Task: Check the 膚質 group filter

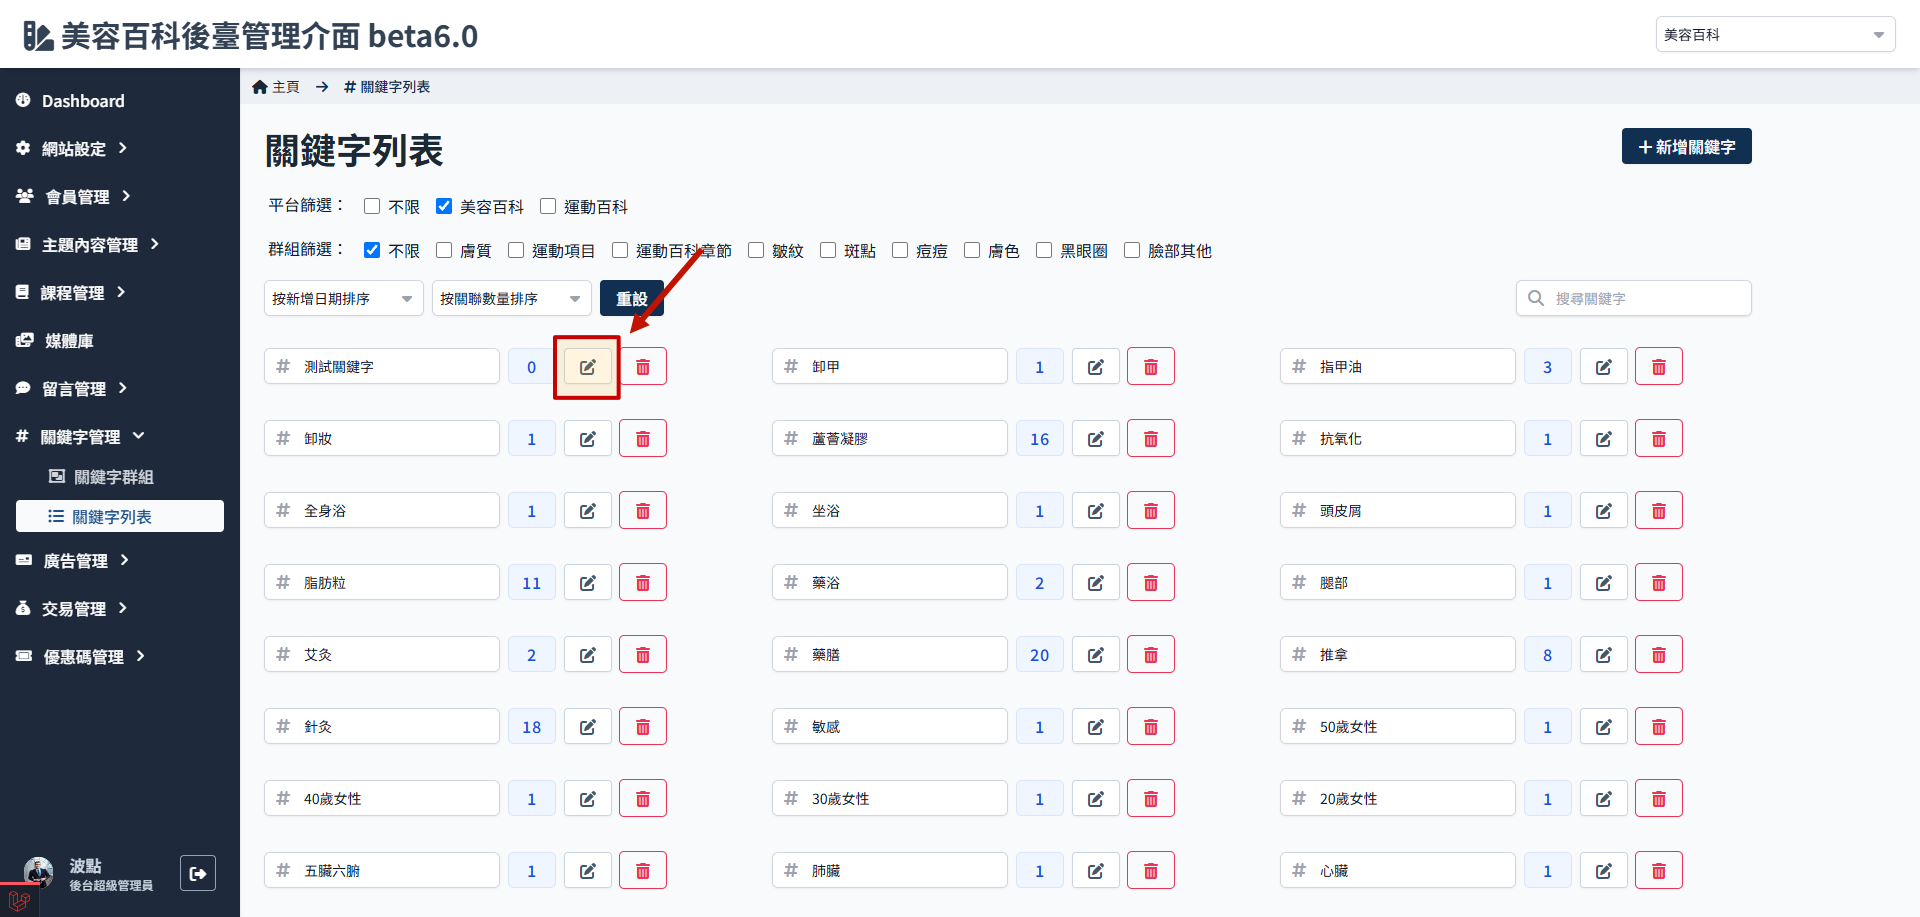Action: tap(444, 250)
